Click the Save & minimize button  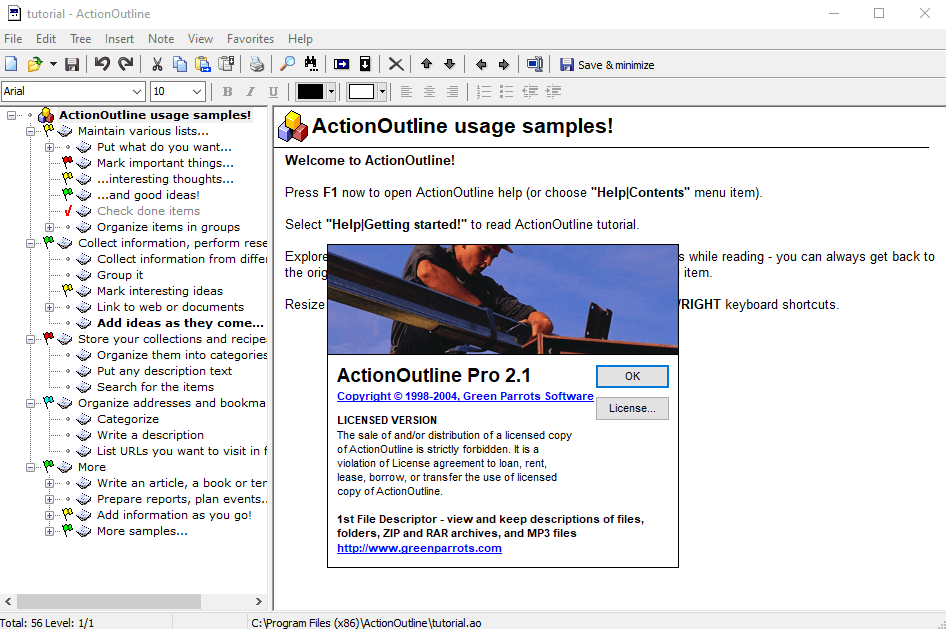(608, 65)
